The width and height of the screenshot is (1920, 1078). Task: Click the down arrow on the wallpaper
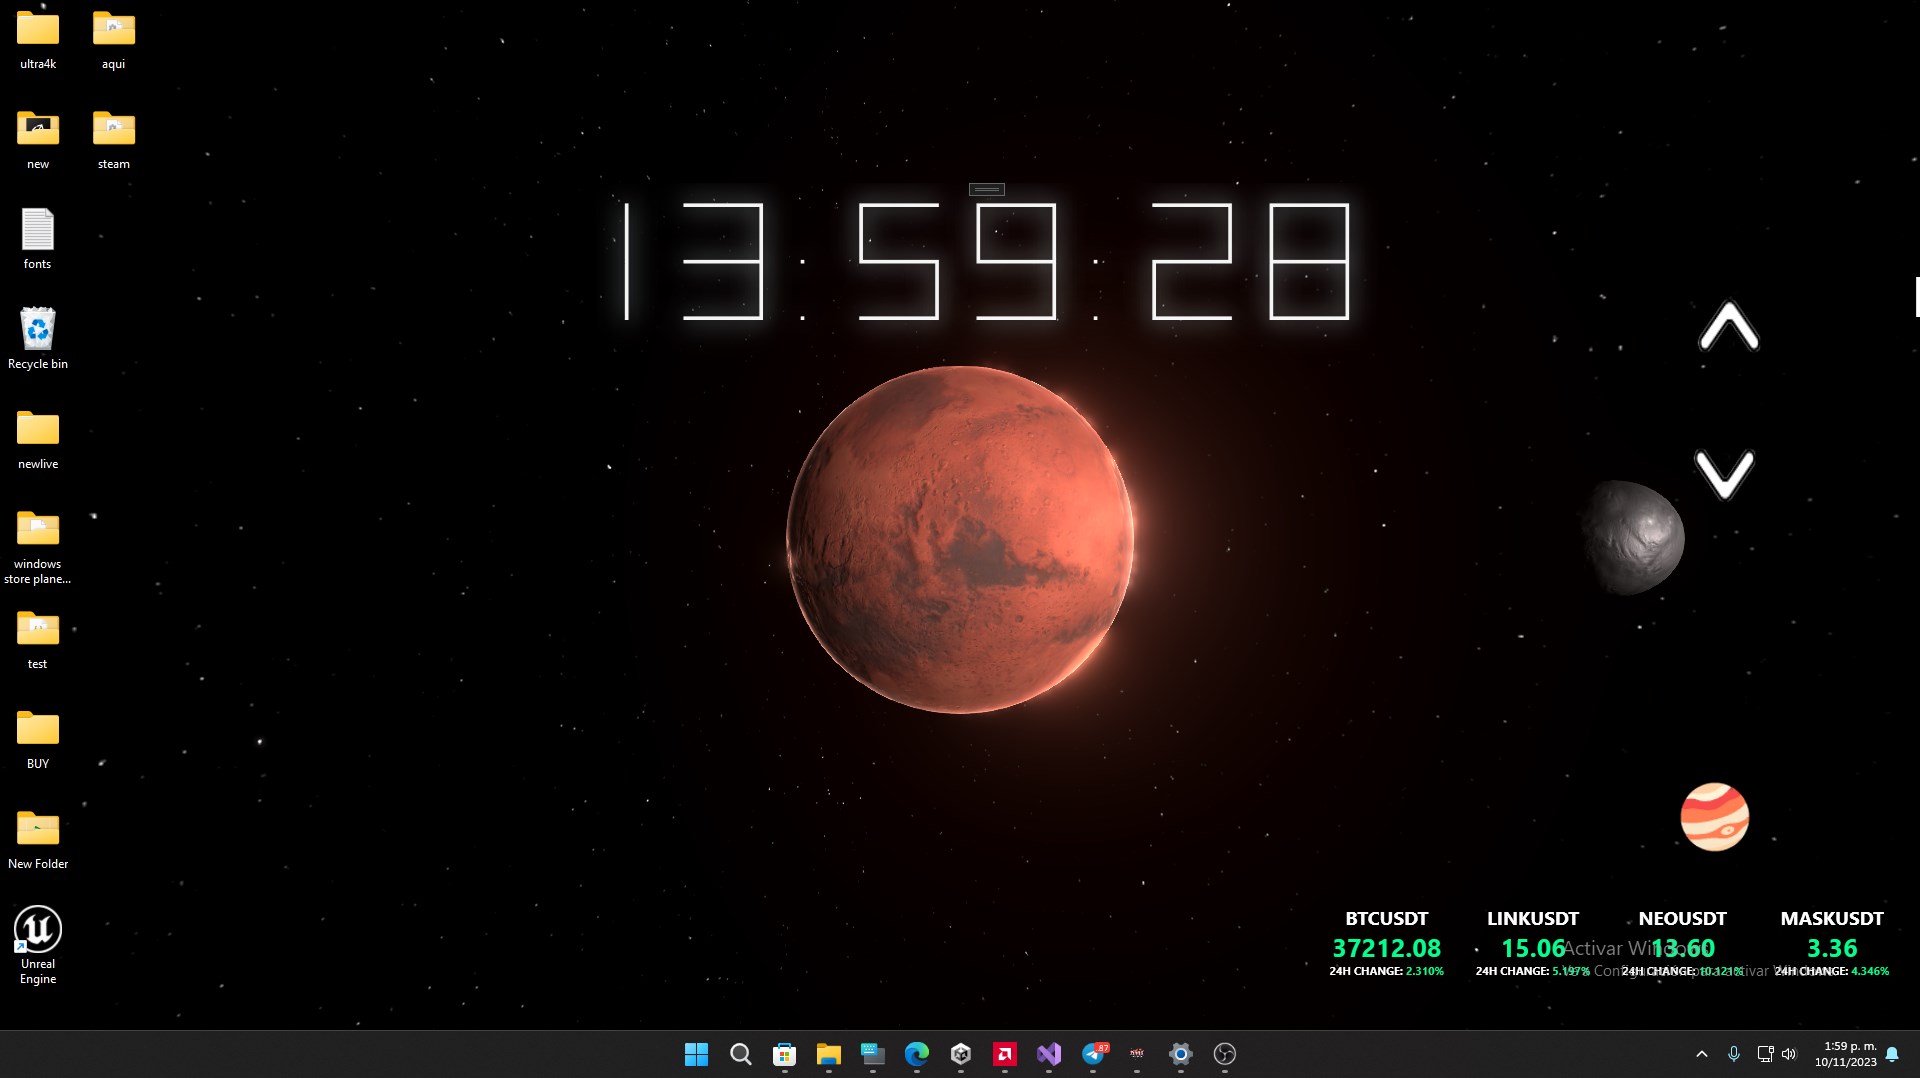[1725, 474]
